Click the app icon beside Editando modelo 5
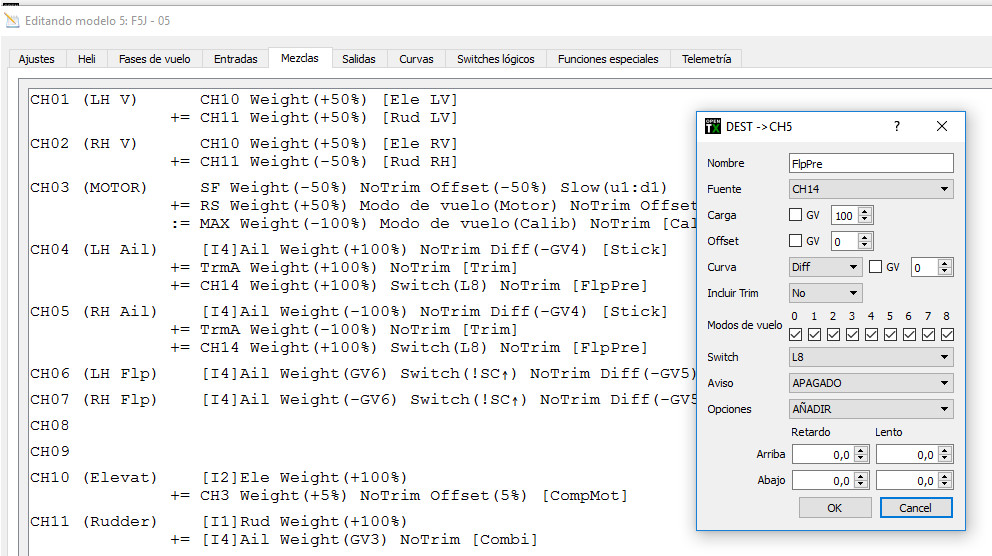The image size is (992, 556). (x=11, y=20)
